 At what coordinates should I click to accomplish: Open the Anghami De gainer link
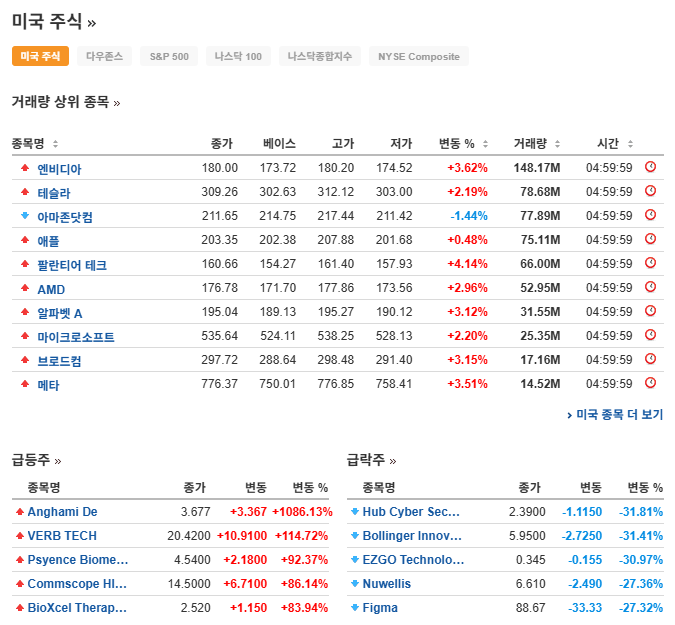point(62,512)
